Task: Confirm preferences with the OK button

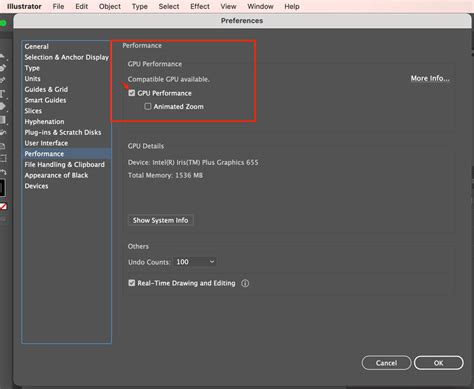Action: [x=439, y=363]
